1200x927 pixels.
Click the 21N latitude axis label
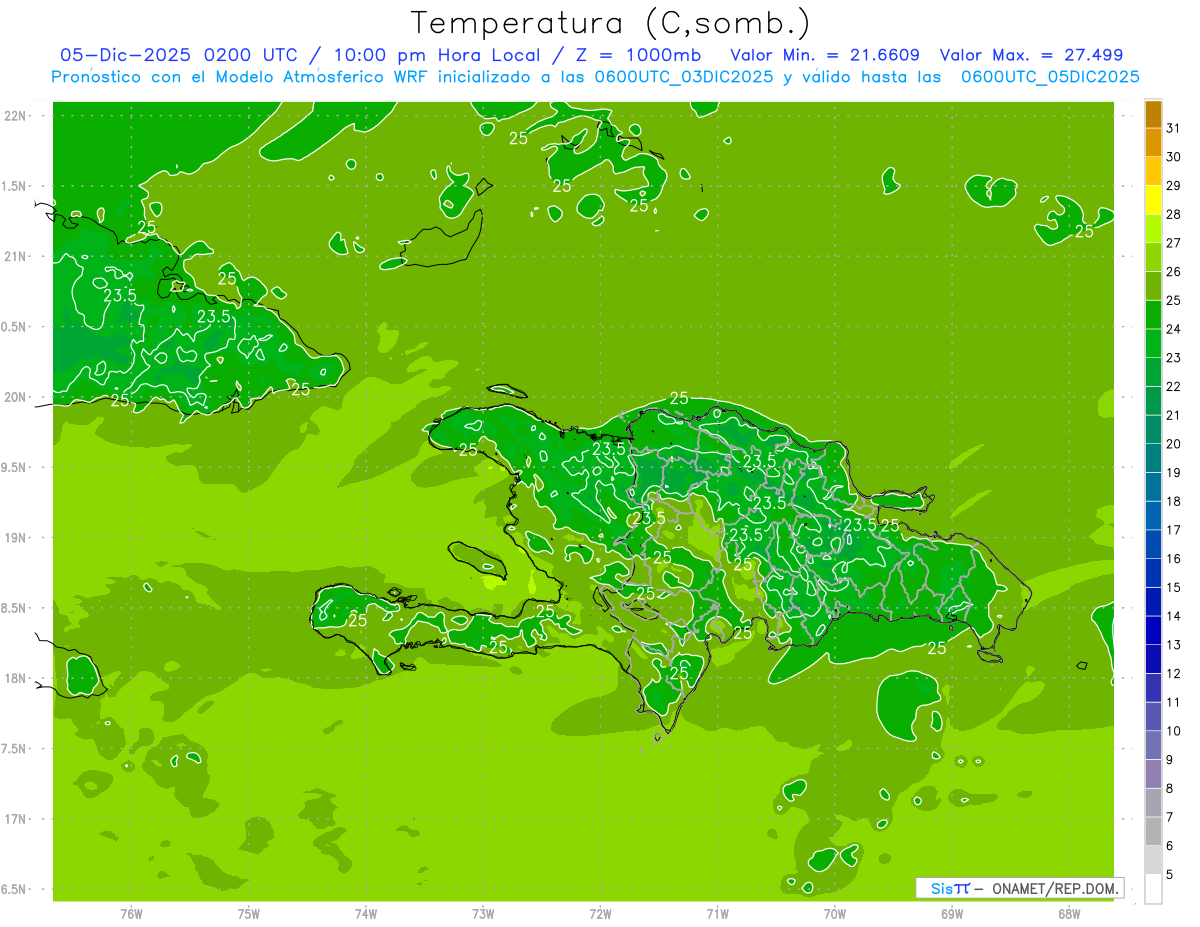pyautogui.click(x=15, y=256)
